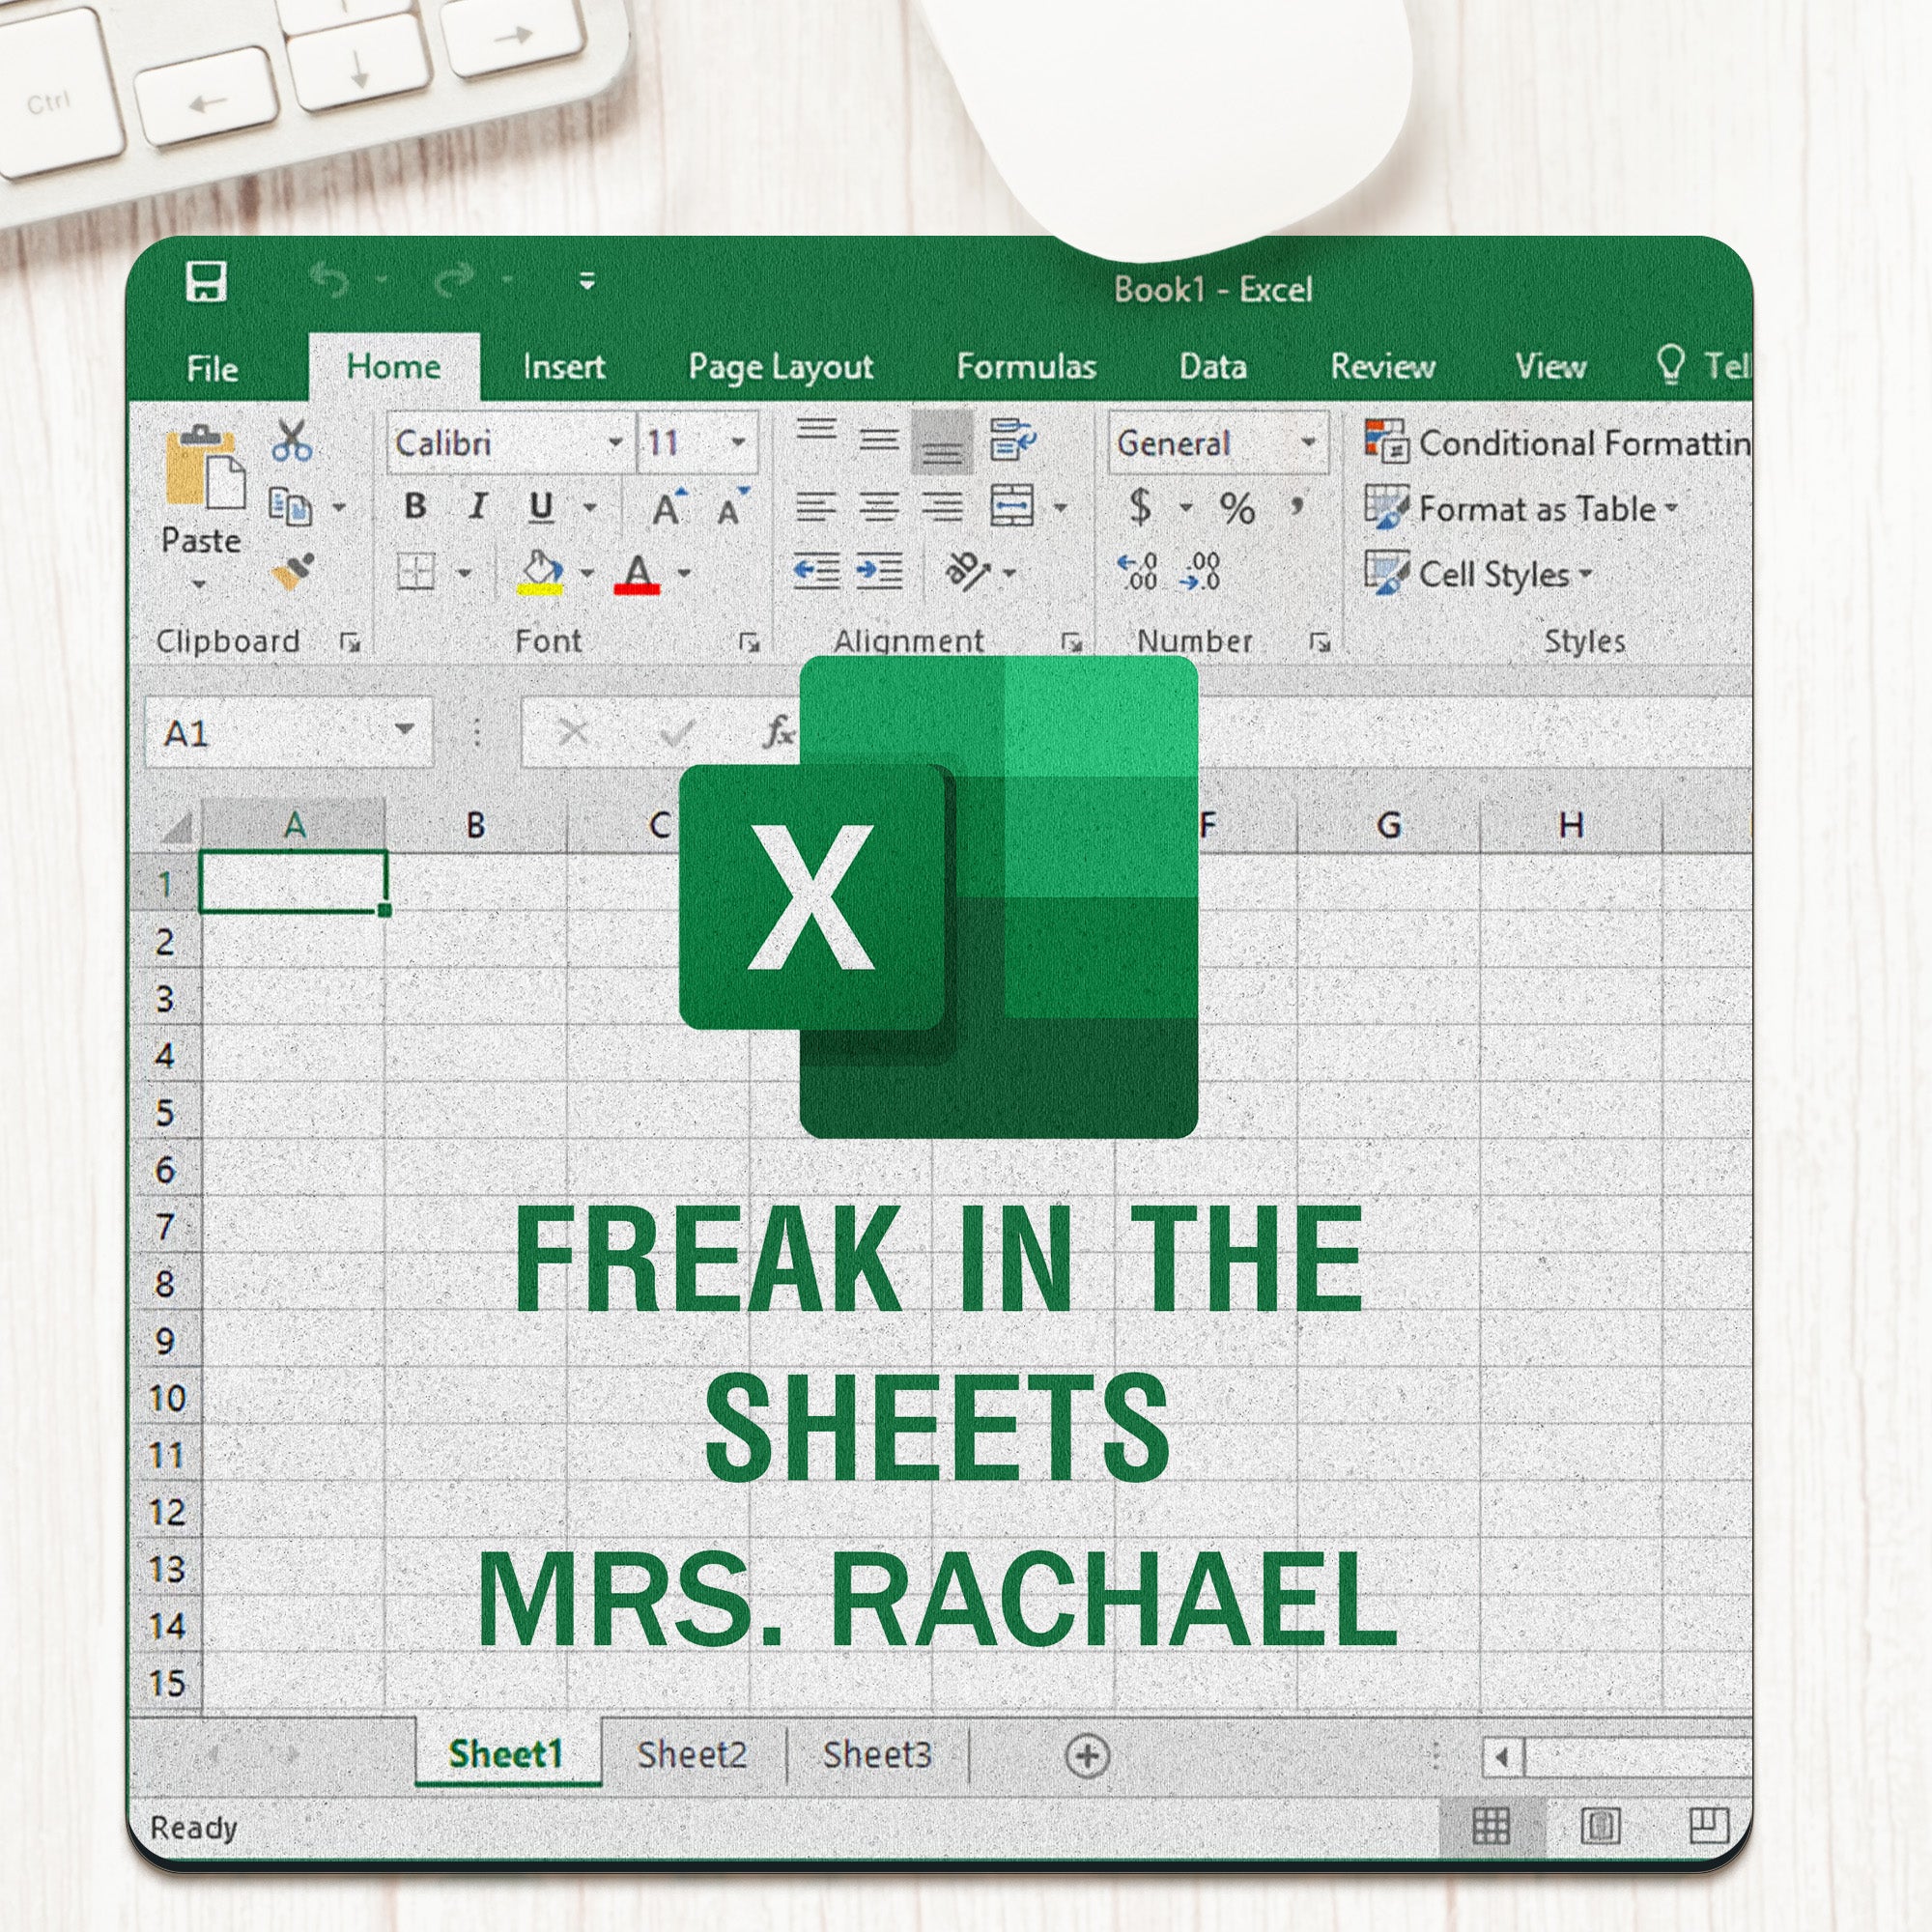The width and height of the screenshot is (1932, 1932).
Task: Expand the Font Color dropdown arrow
Action: 684,574
